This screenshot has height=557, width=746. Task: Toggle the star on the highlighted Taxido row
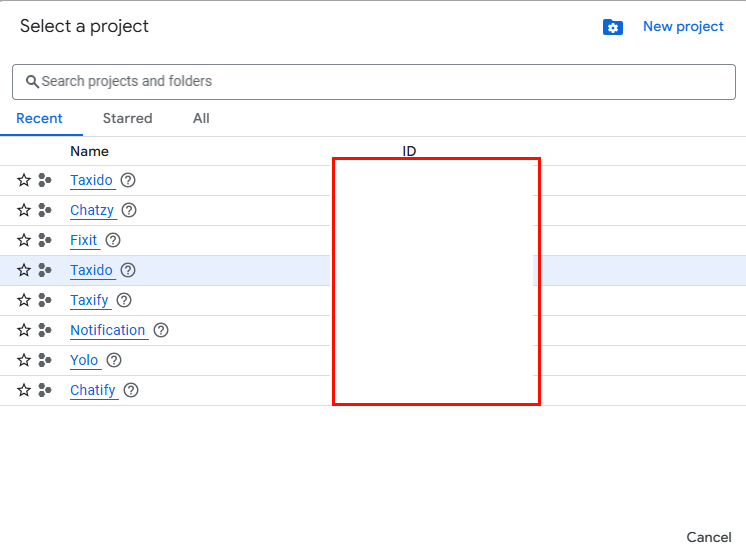24,270
